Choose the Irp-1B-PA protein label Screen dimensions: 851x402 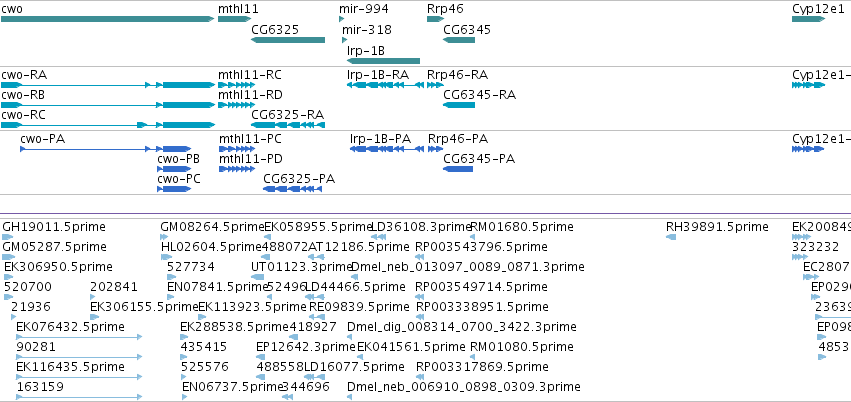[x=380, y=139]
